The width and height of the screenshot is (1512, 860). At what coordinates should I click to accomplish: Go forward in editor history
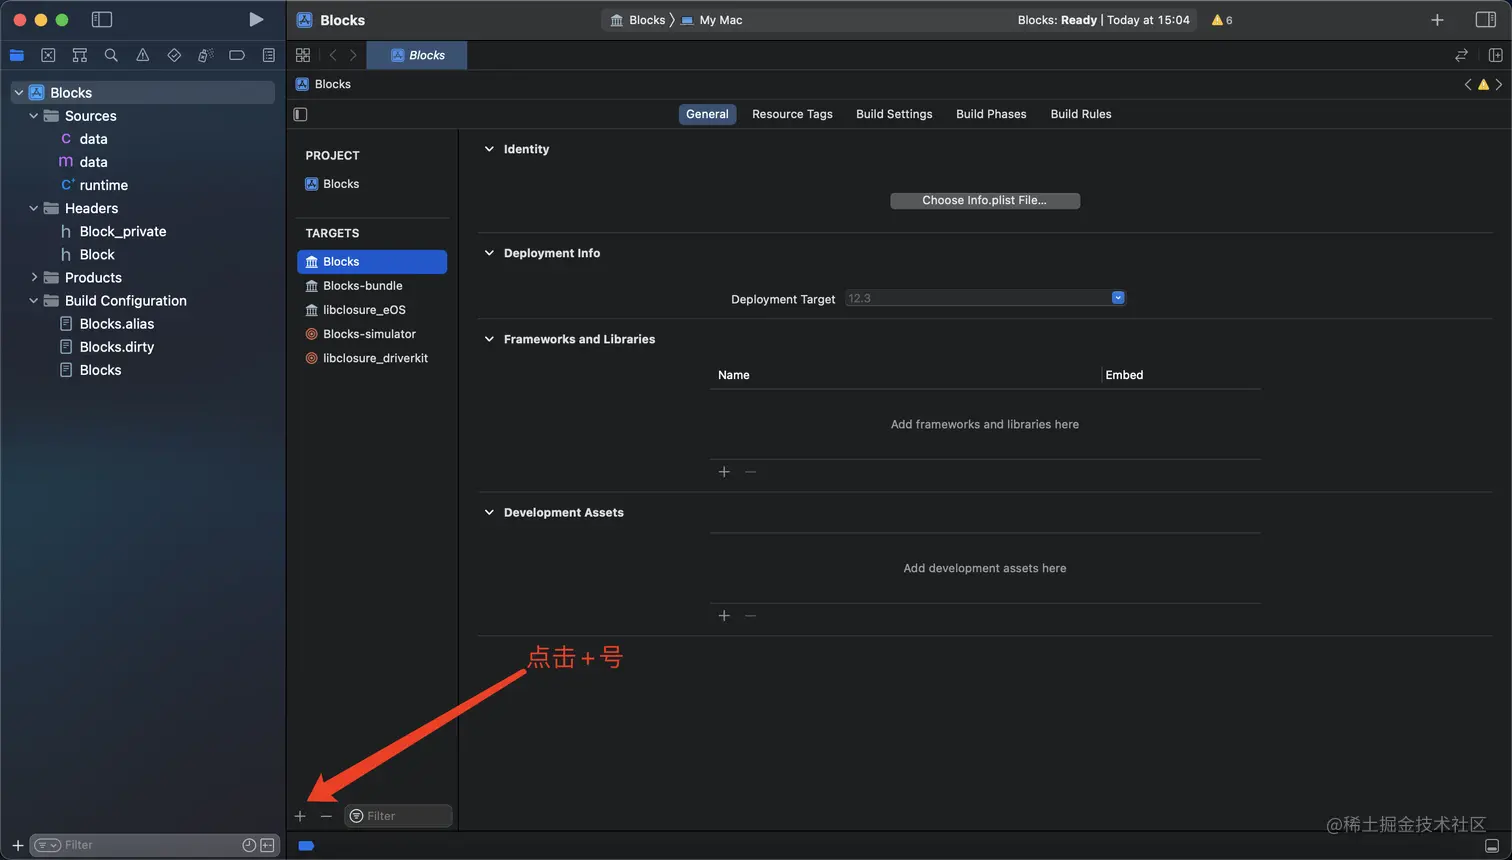pyautogui.click(x=353, y=55)
